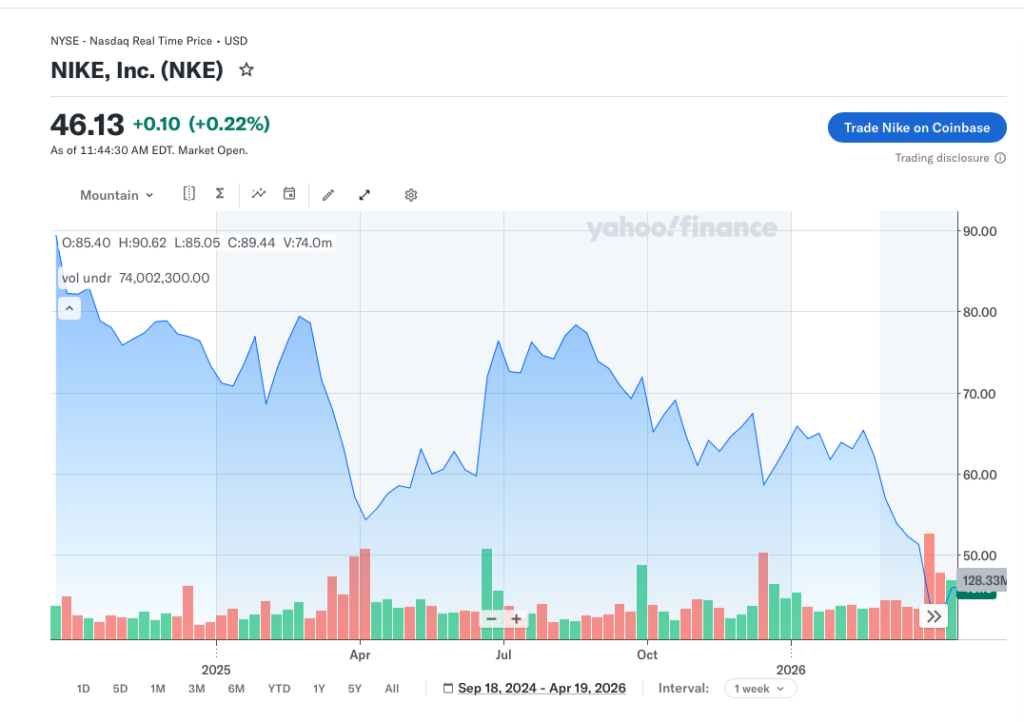Image resolution: width=1024 pixels, height=722 pixels.
Task: Collapse the chart legend with chevron
Action: [69, 309]
